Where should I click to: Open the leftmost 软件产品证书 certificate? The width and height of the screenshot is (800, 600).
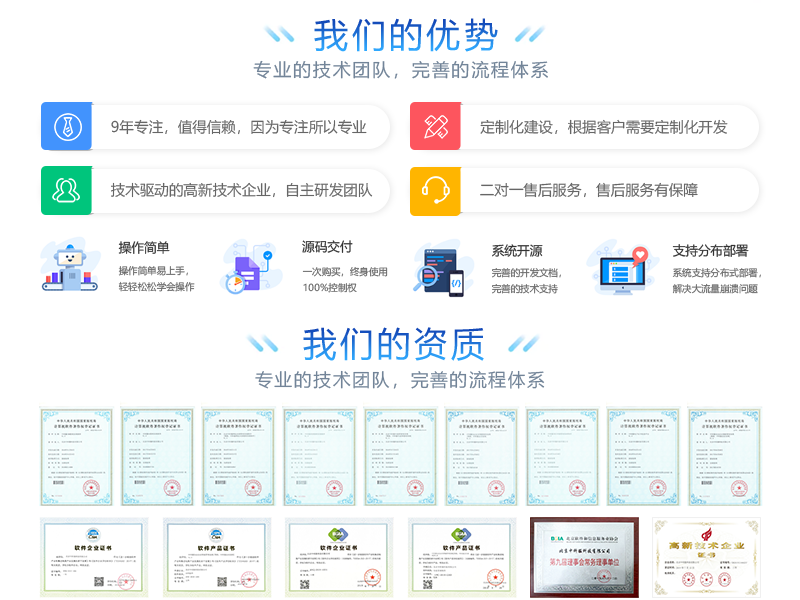coord(217,557)
